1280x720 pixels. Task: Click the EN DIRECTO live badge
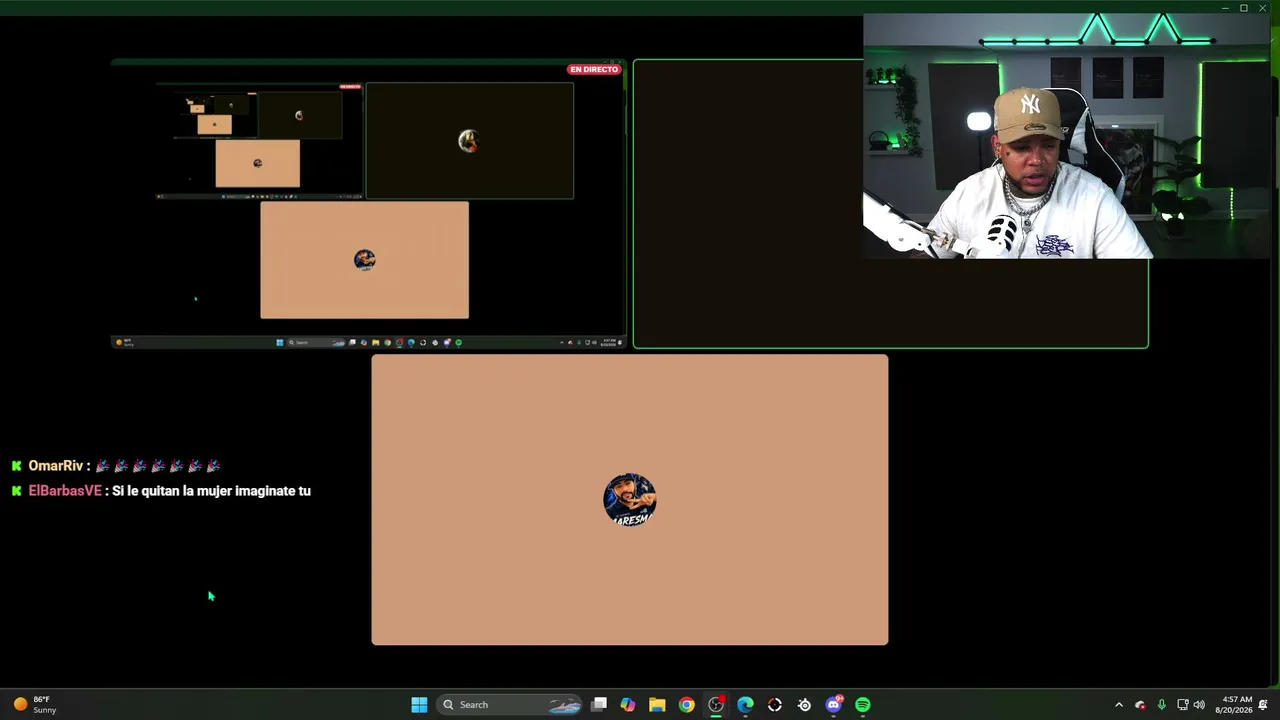point(594,70)
